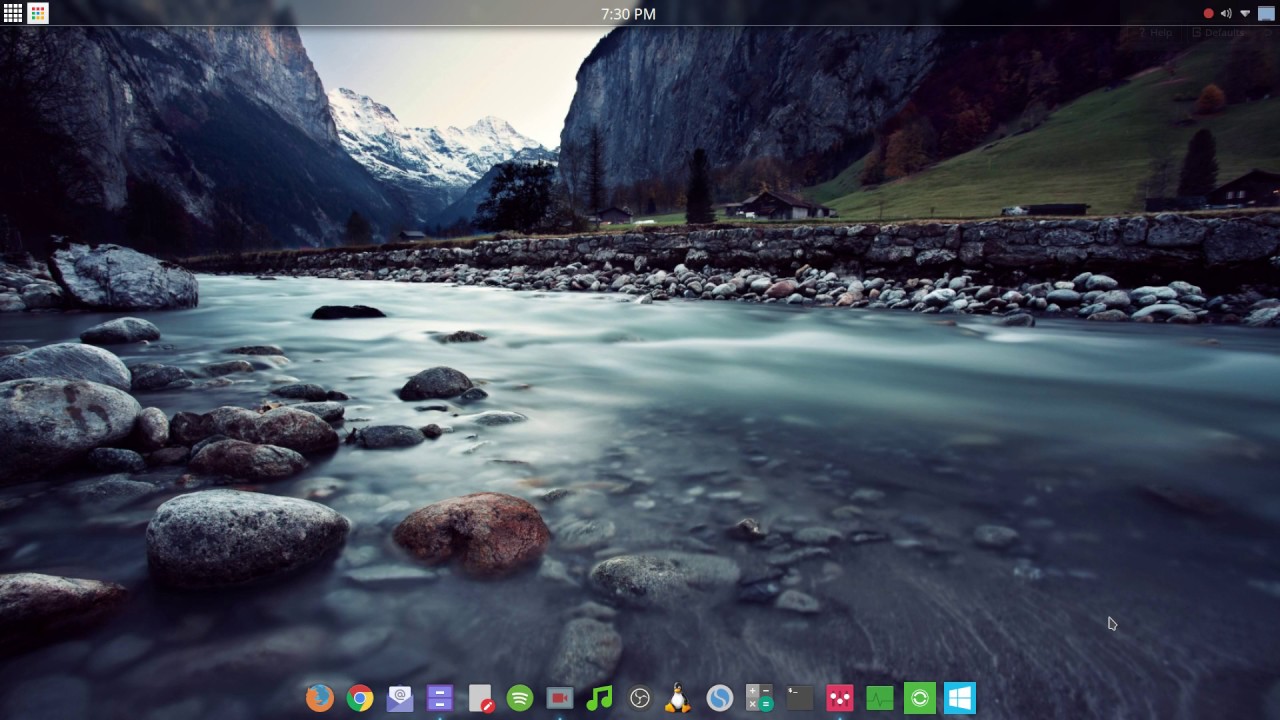Open the application grid launcher
The image size is (1280, 720).
pyautogui.click(x=13, y=14)
